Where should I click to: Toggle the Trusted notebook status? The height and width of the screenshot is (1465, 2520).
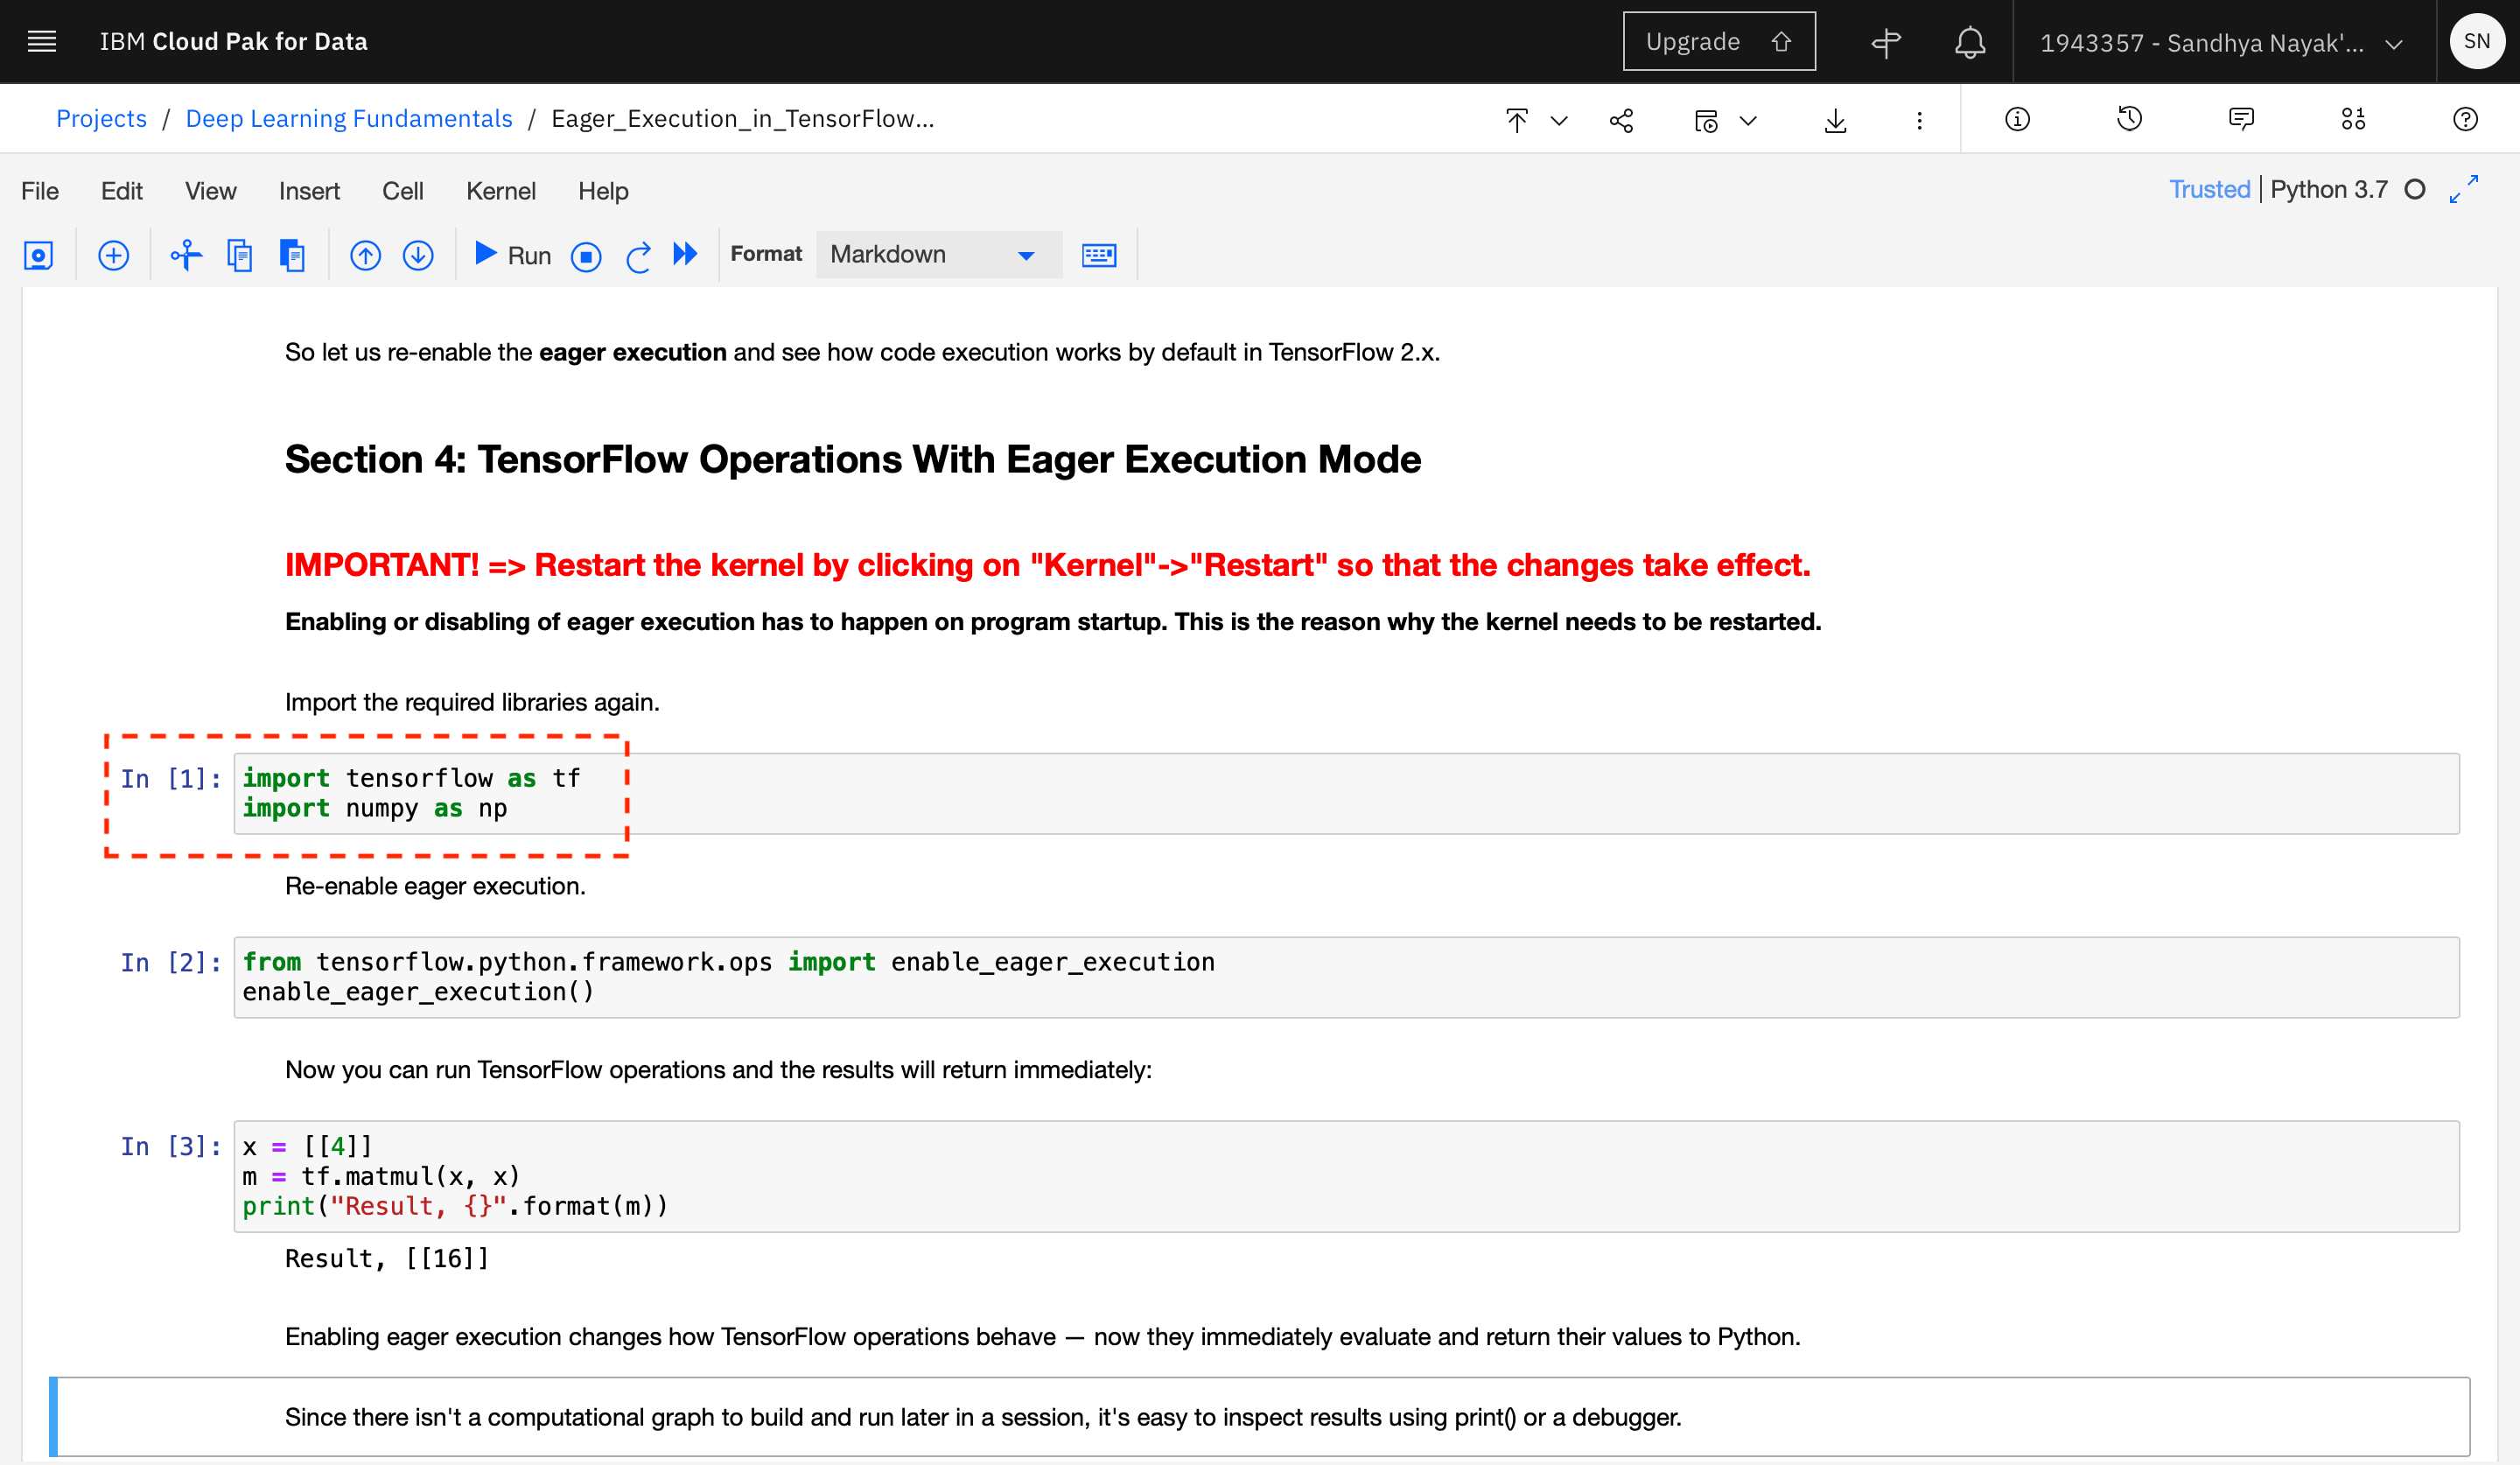tap(2208, 189)
